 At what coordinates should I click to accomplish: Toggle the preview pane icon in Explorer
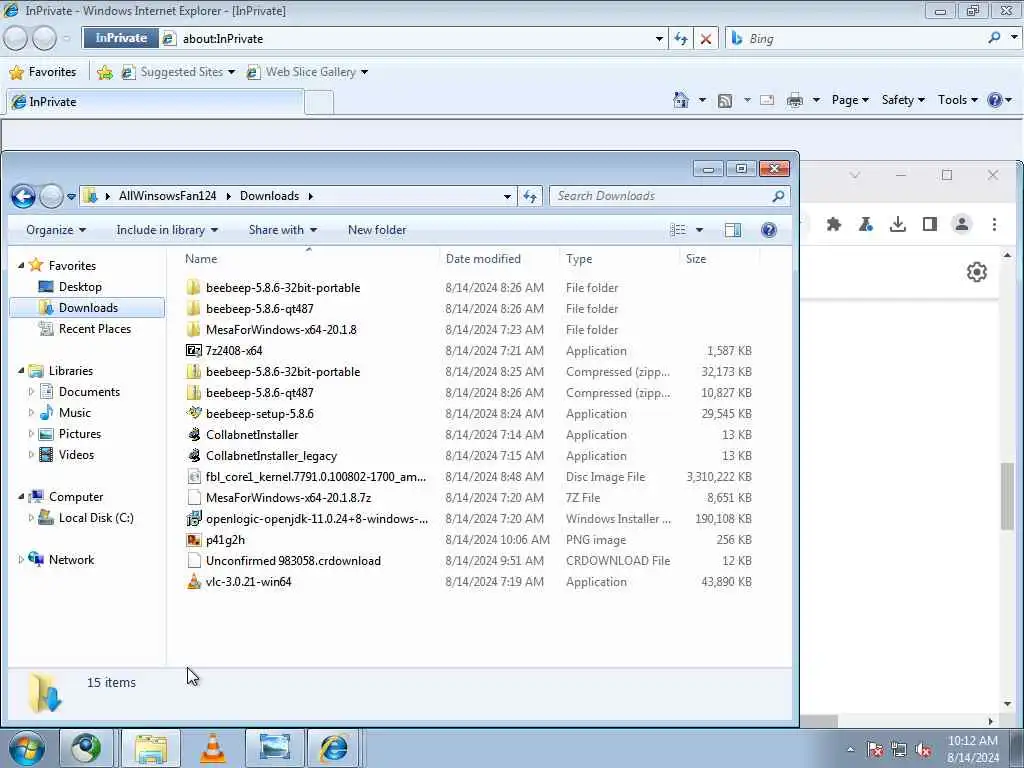coord(733,230)
